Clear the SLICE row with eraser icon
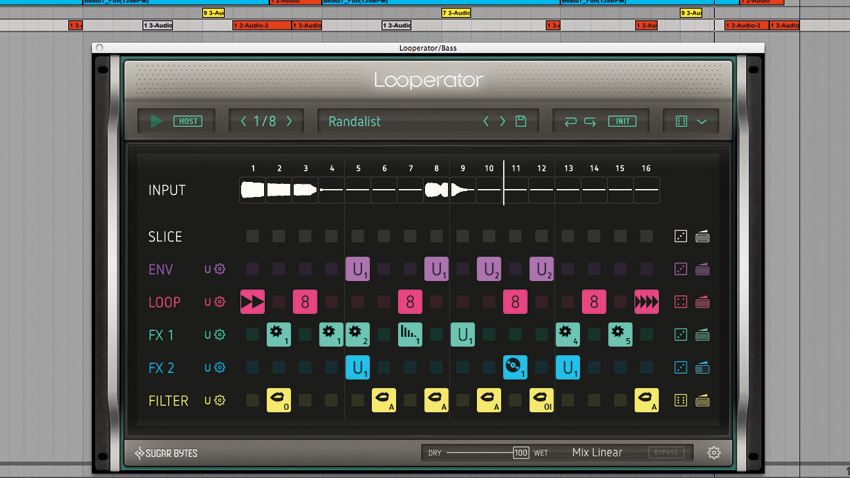The height and width of the screenshot is (478, 850). coord(703,236)
